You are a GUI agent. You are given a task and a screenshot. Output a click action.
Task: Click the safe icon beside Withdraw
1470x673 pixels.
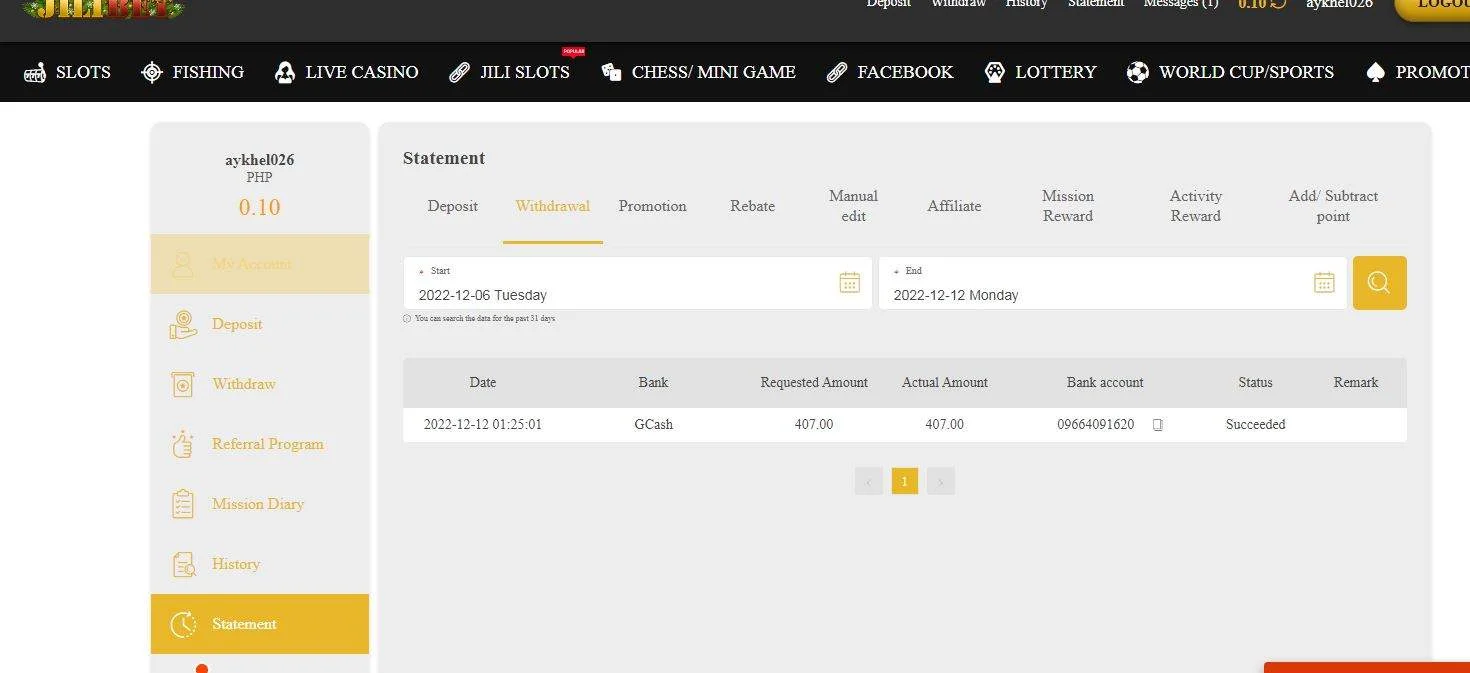click(x=183, y=384)
